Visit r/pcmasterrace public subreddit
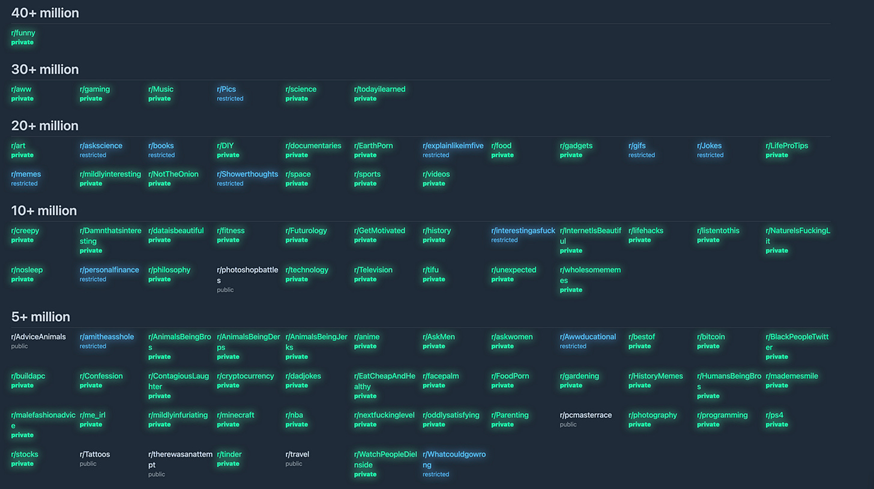Screen dimensions: 874x489 (x=585, y=415)
